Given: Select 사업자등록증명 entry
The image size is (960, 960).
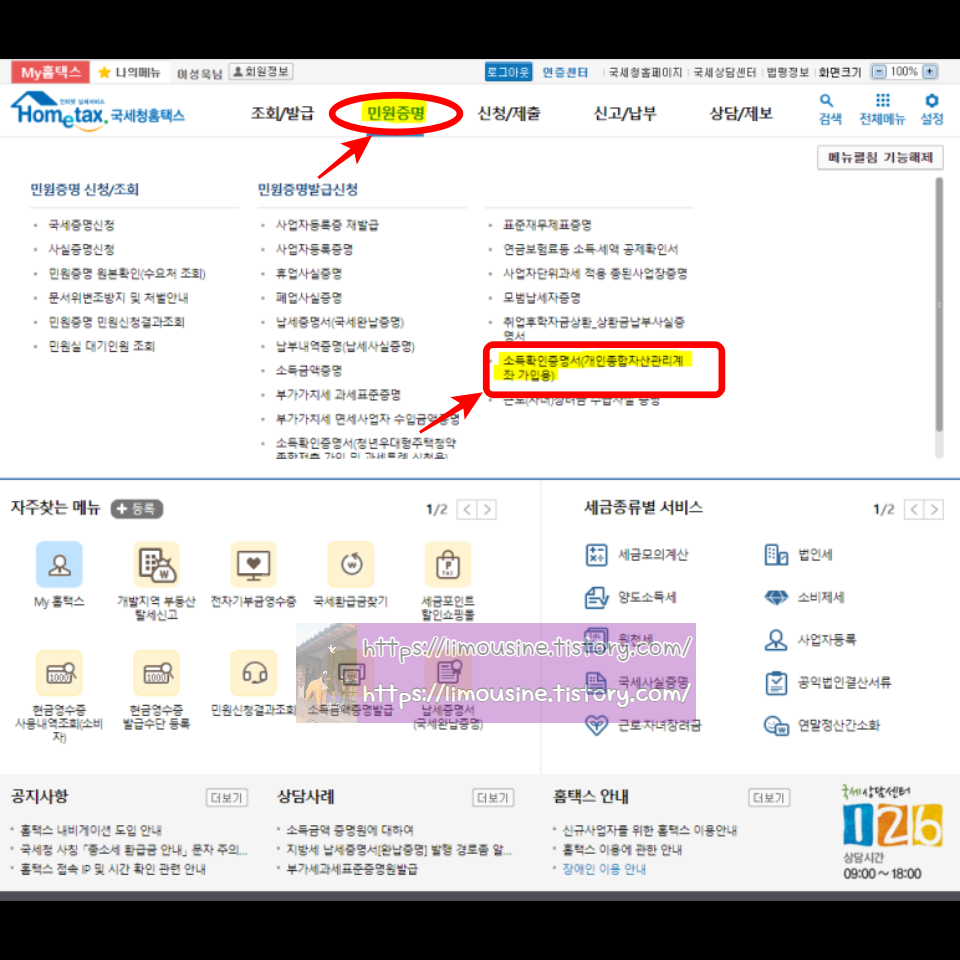Looking at the screenshot, I should click(314, 249).
